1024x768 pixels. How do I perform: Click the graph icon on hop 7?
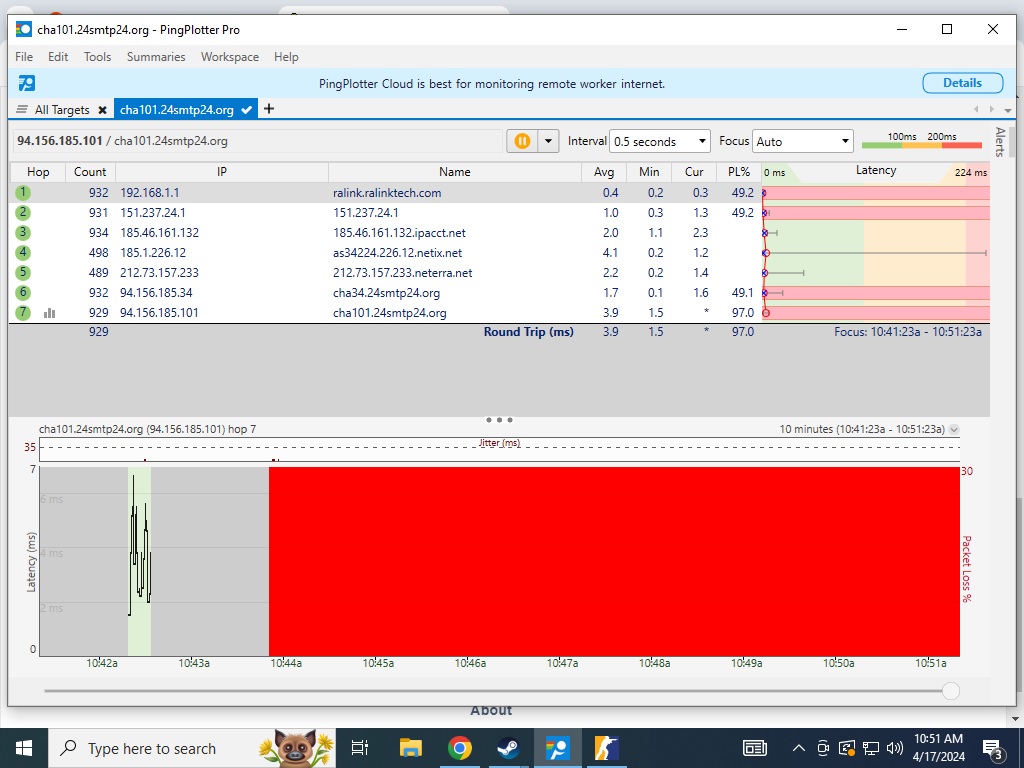(x=49, y=313)
